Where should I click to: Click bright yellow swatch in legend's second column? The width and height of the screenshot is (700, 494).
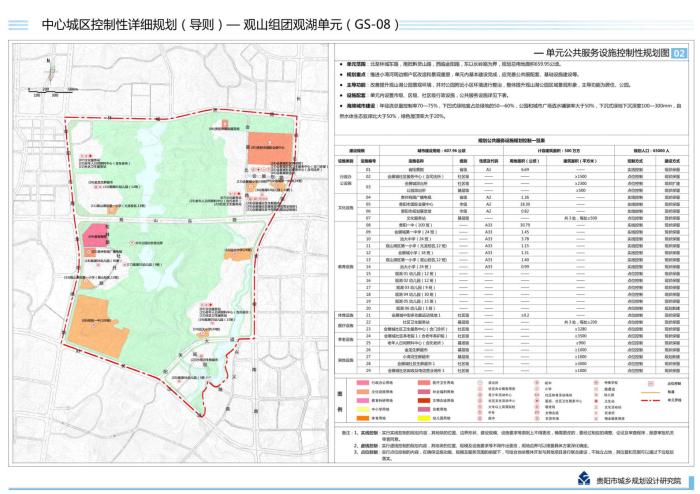(x=424, y=418)
